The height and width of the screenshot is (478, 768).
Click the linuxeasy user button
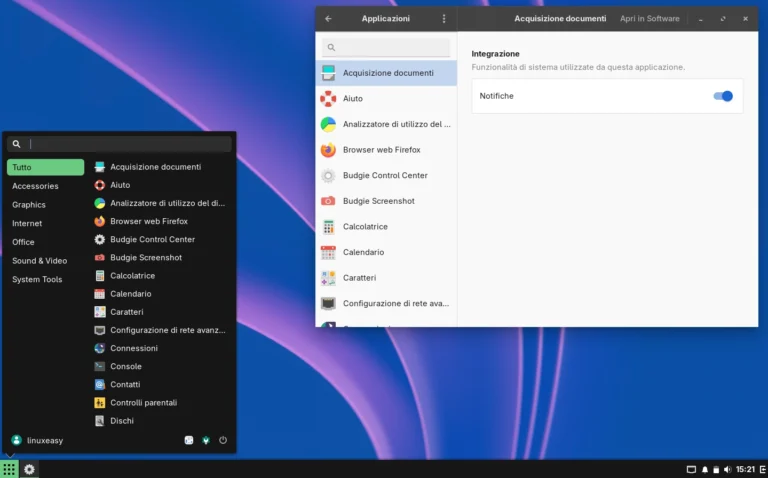pyautogui.click(x=38, y=440)
